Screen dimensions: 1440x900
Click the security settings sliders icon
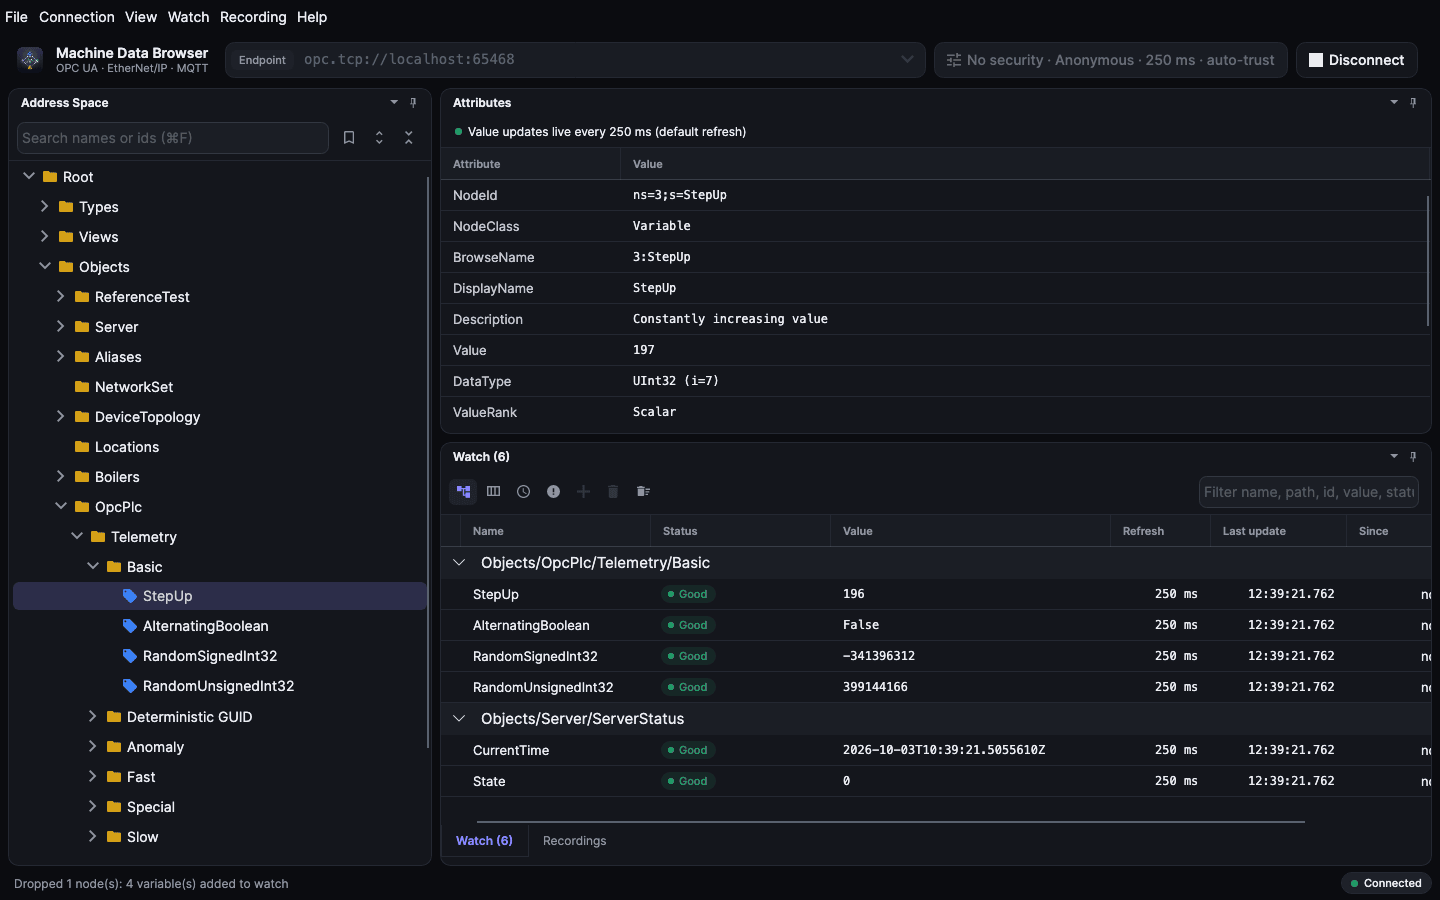[x=954, y=60]
